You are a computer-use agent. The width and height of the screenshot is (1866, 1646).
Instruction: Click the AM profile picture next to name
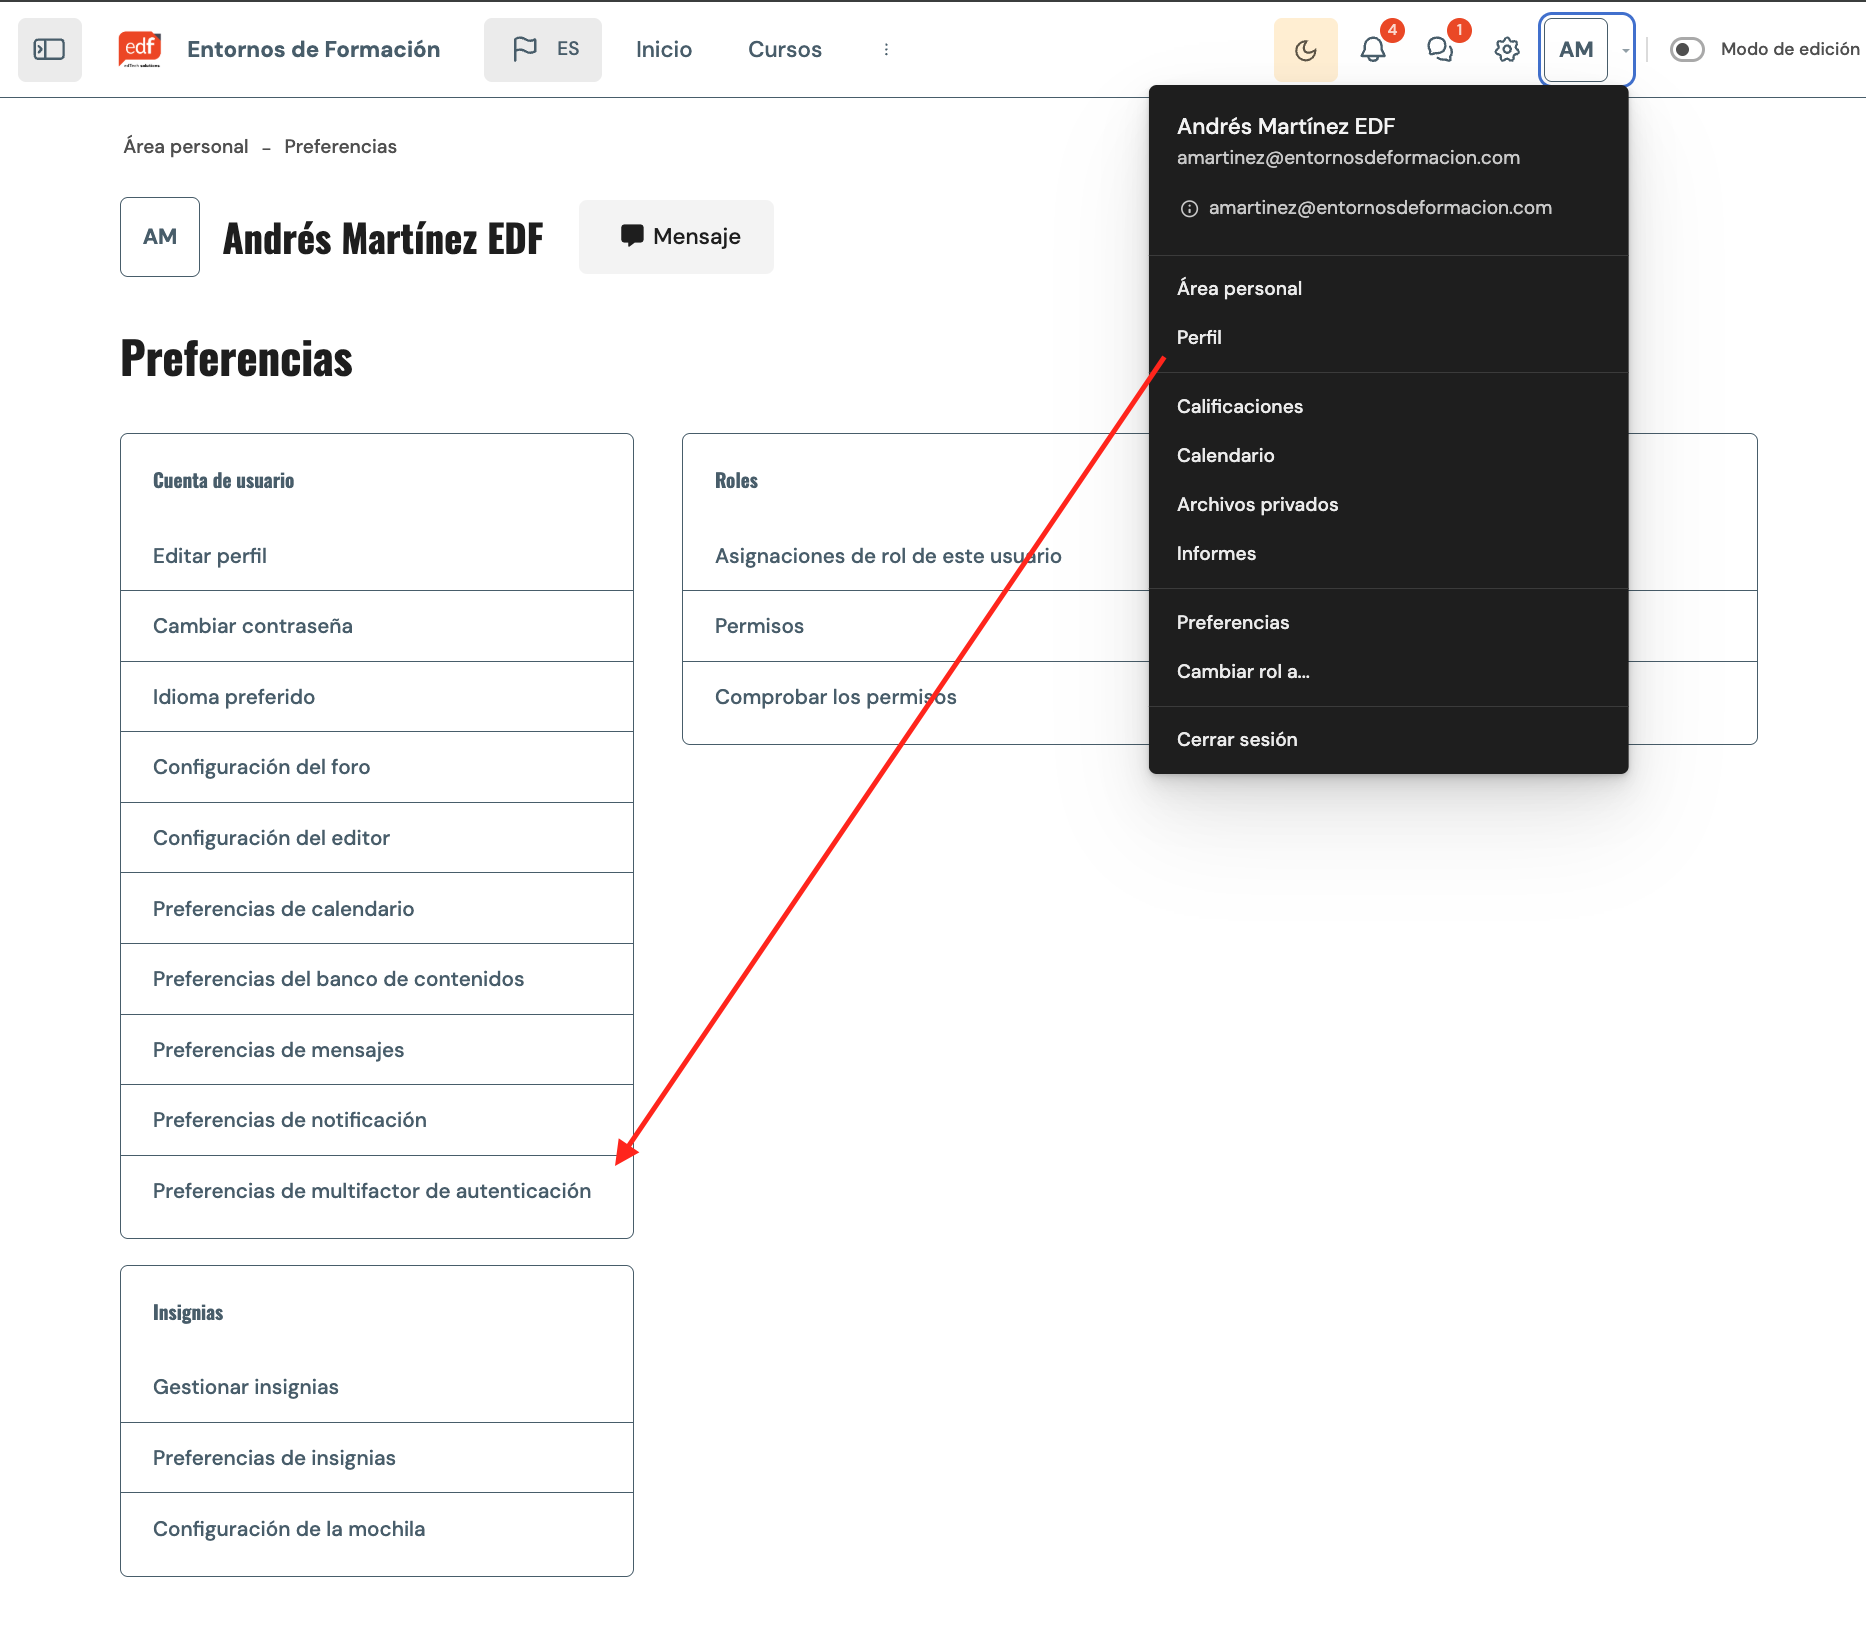(160, 236)
